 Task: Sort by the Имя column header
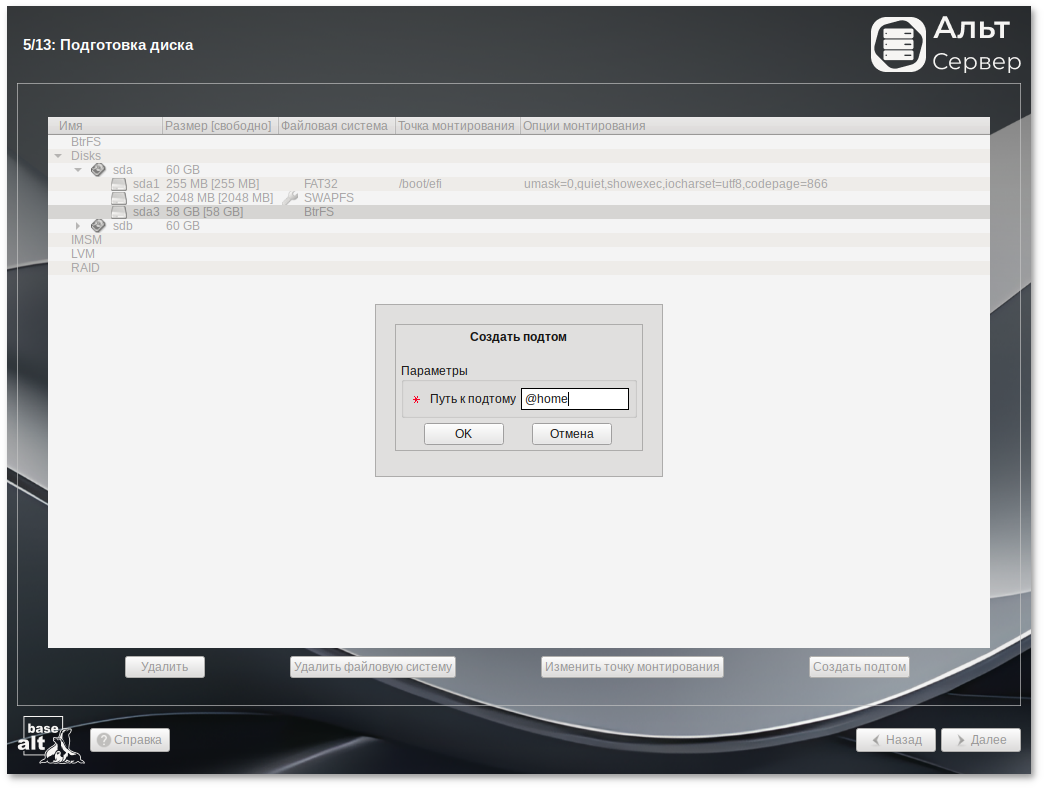pos(105,126)
